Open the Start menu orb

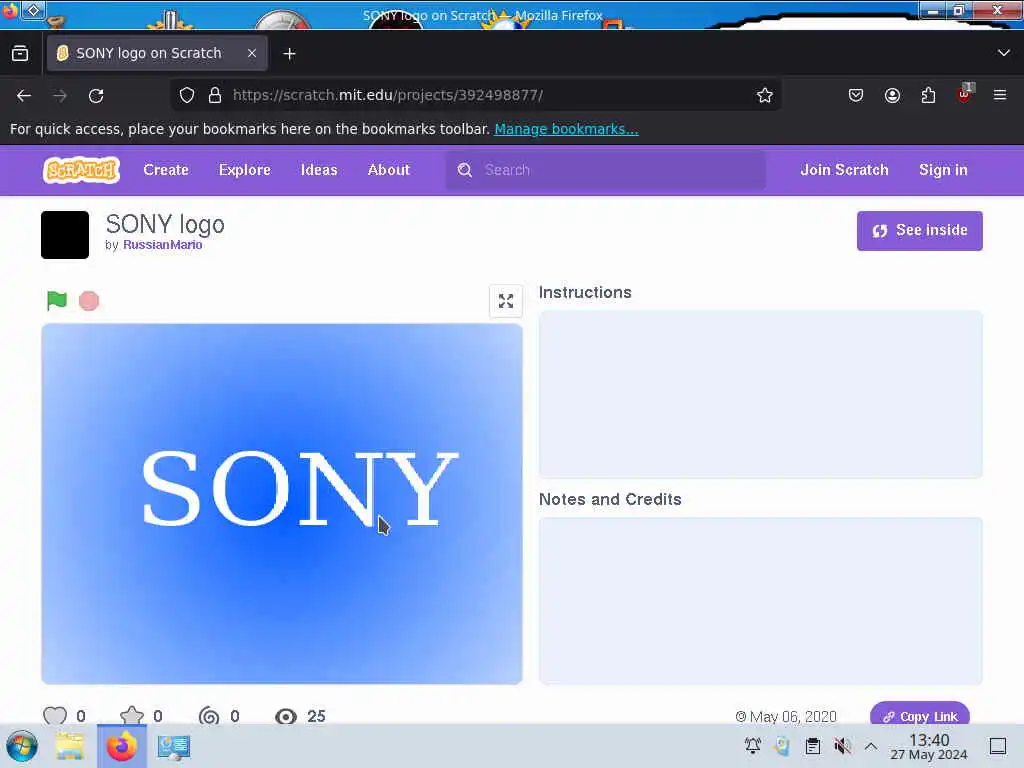22,746
